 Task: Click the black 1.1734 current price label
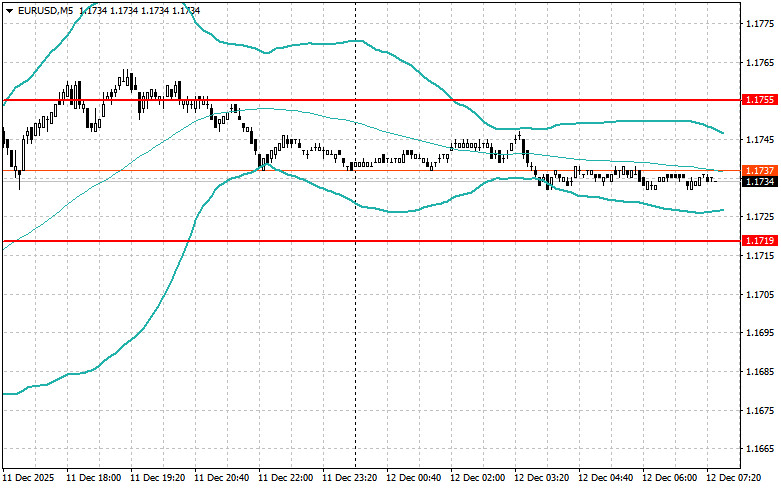coord(760,182)
